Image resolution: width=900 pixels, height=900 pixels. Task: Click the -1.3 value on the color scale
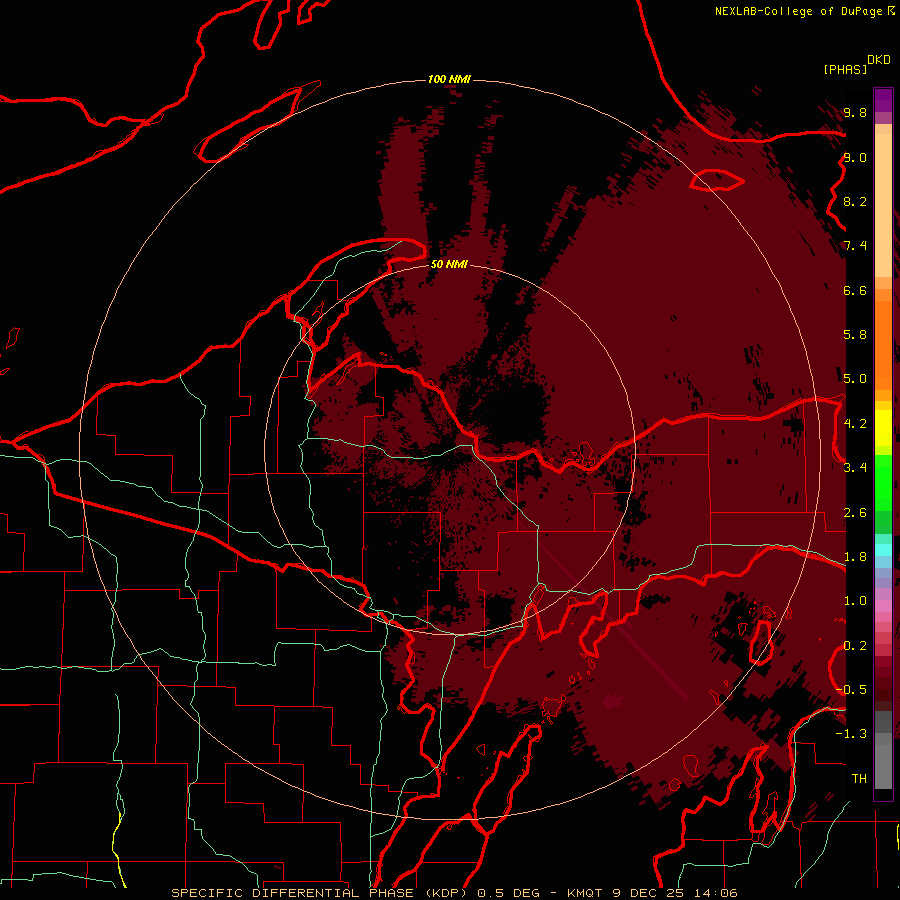pyautogui.click(x=851, y=734)
